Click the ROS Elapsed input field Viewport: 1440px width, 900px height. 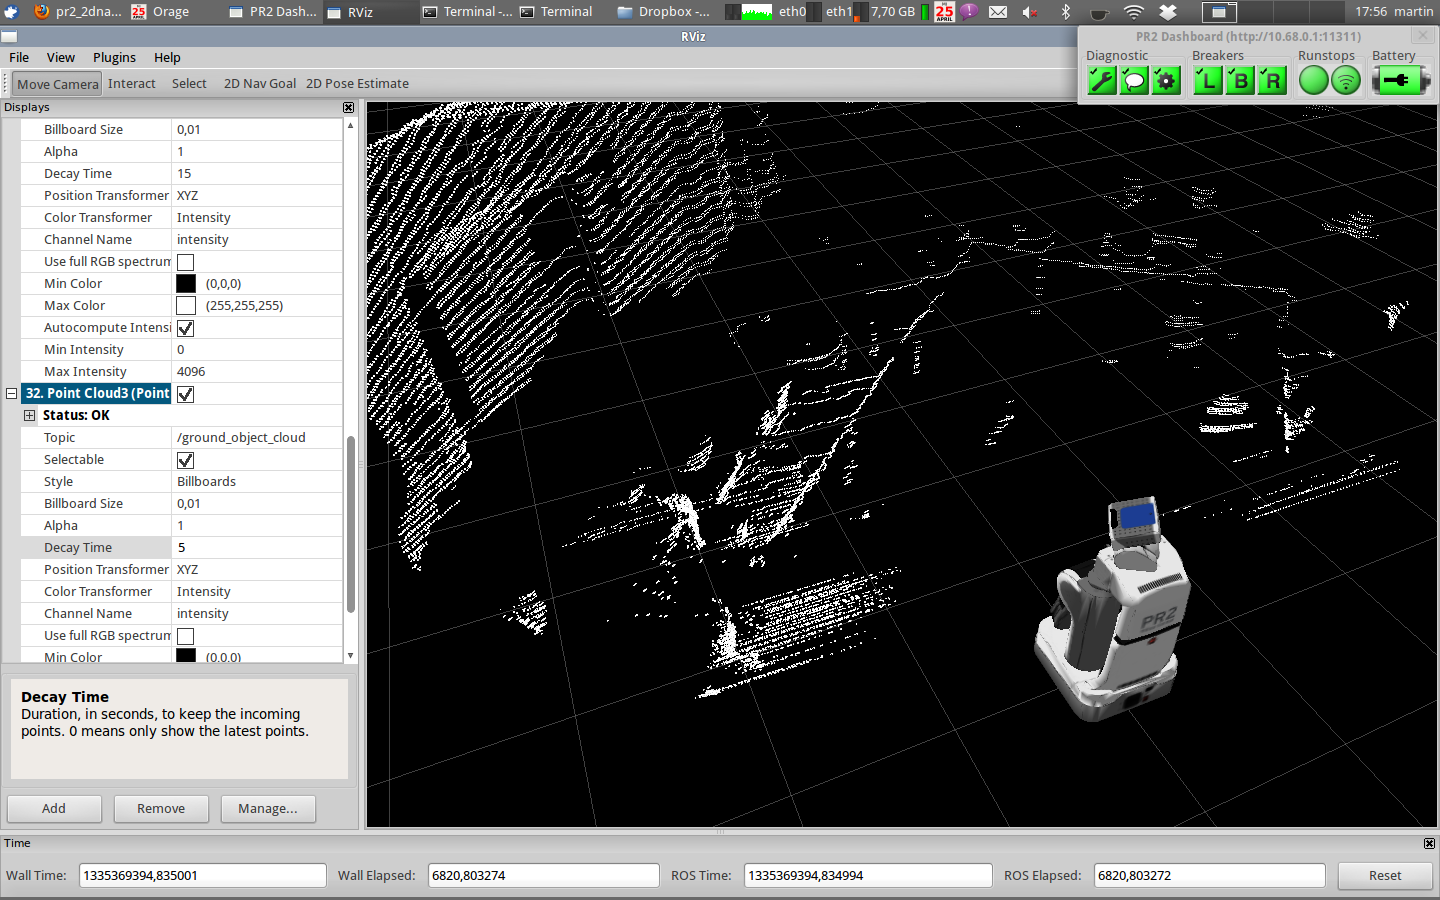1209,875
